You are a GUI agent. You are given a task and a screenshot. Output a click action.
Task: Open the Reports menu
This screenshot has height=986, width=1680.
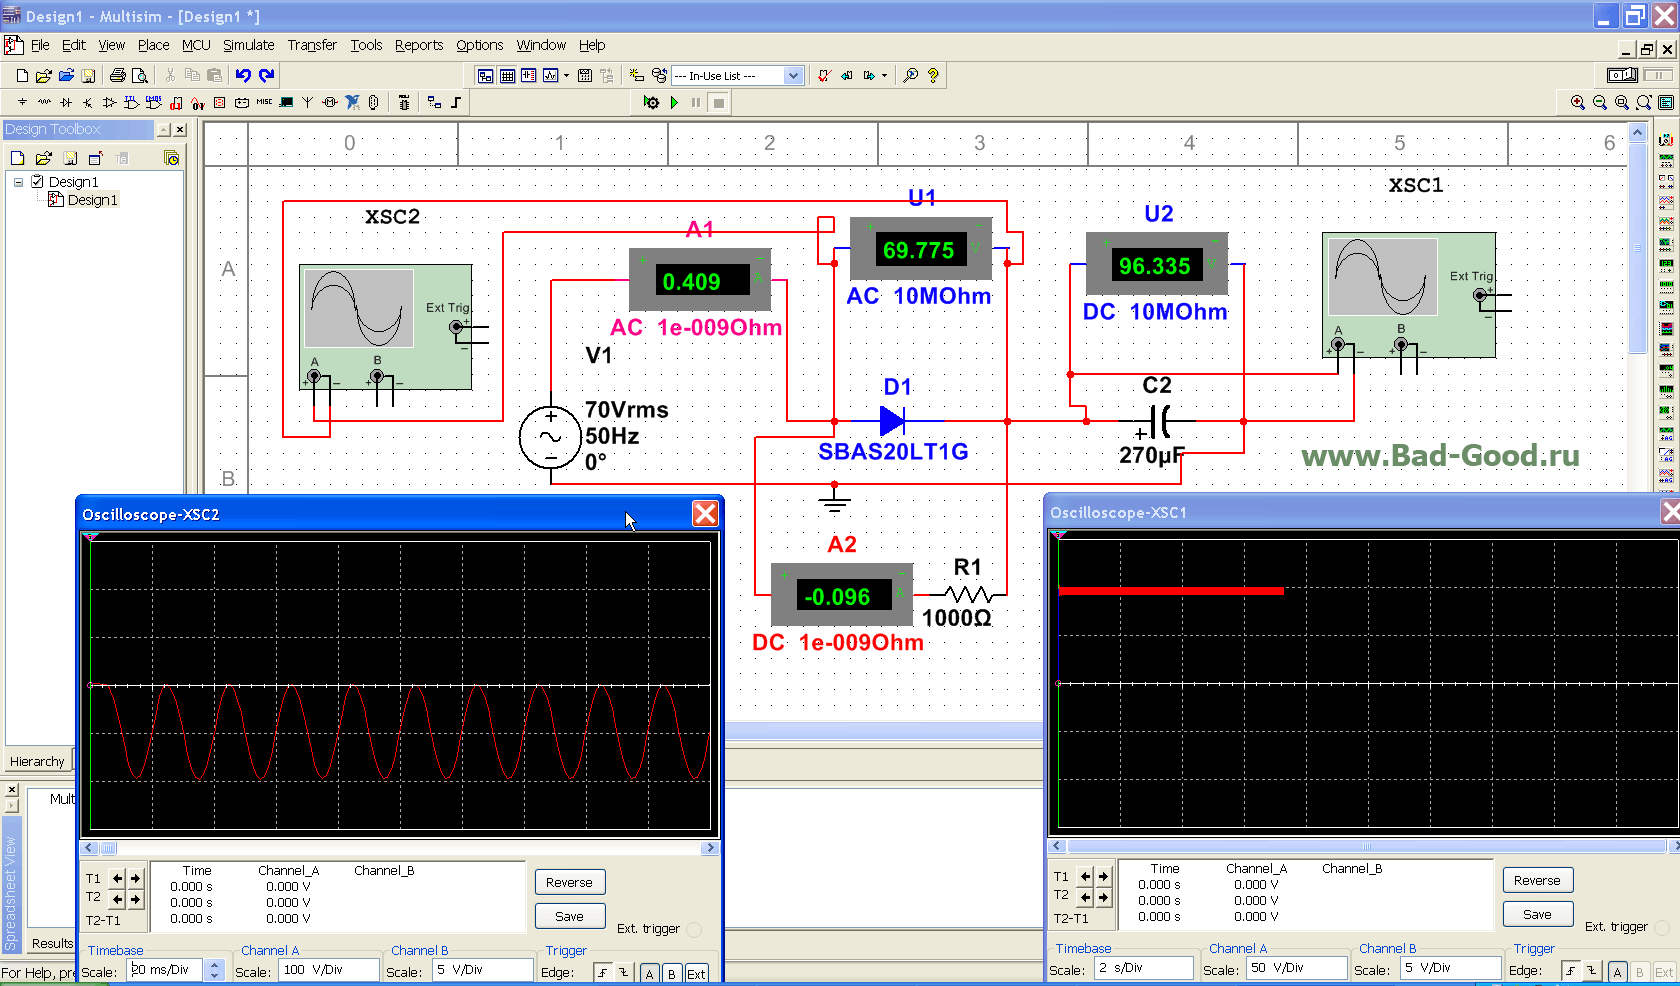click(418, 45)
